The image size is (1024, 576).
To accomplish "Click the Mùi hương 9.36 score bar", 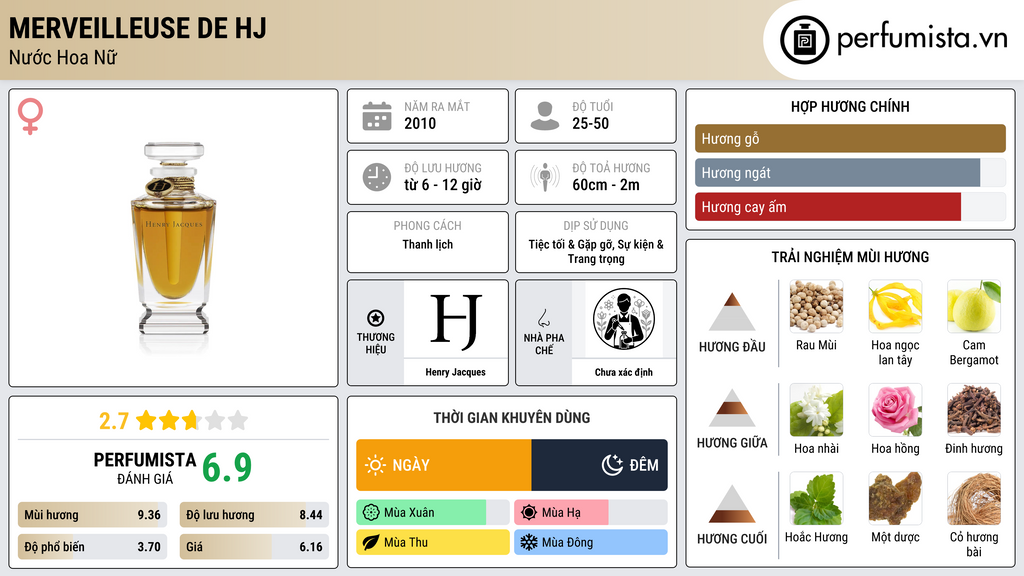I will pos(92,515).
